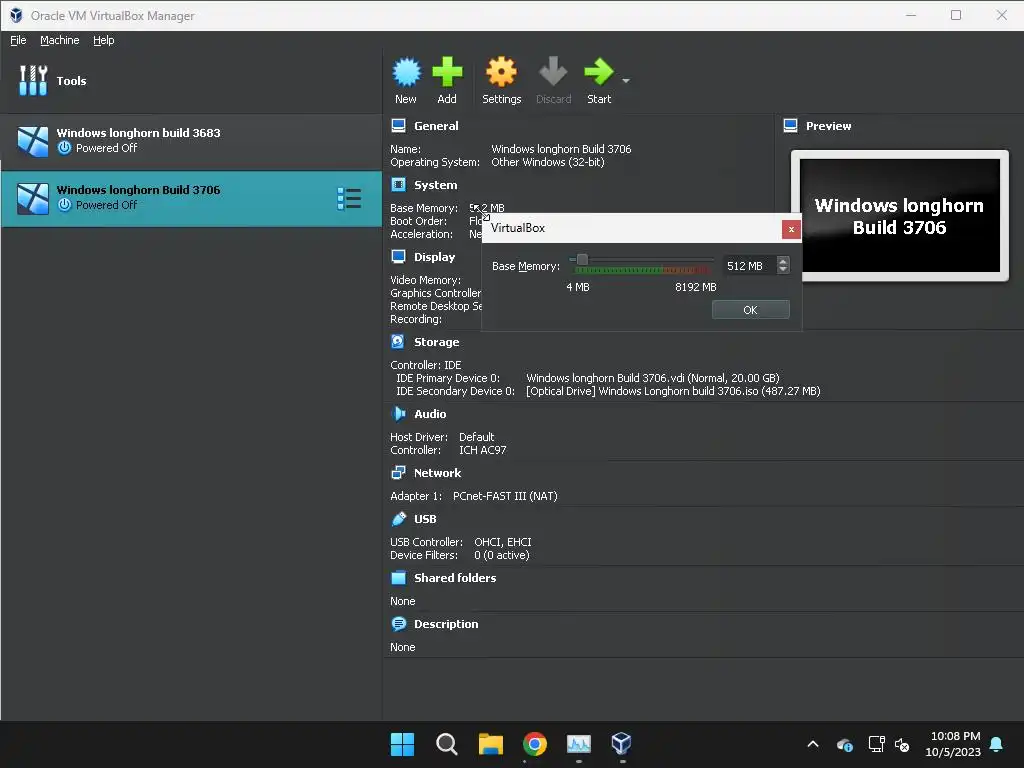Image resolution: width=1024 pixels, height=768 pixels.
Task: Click the Preview panel header
Action: (x=828, y=126)
